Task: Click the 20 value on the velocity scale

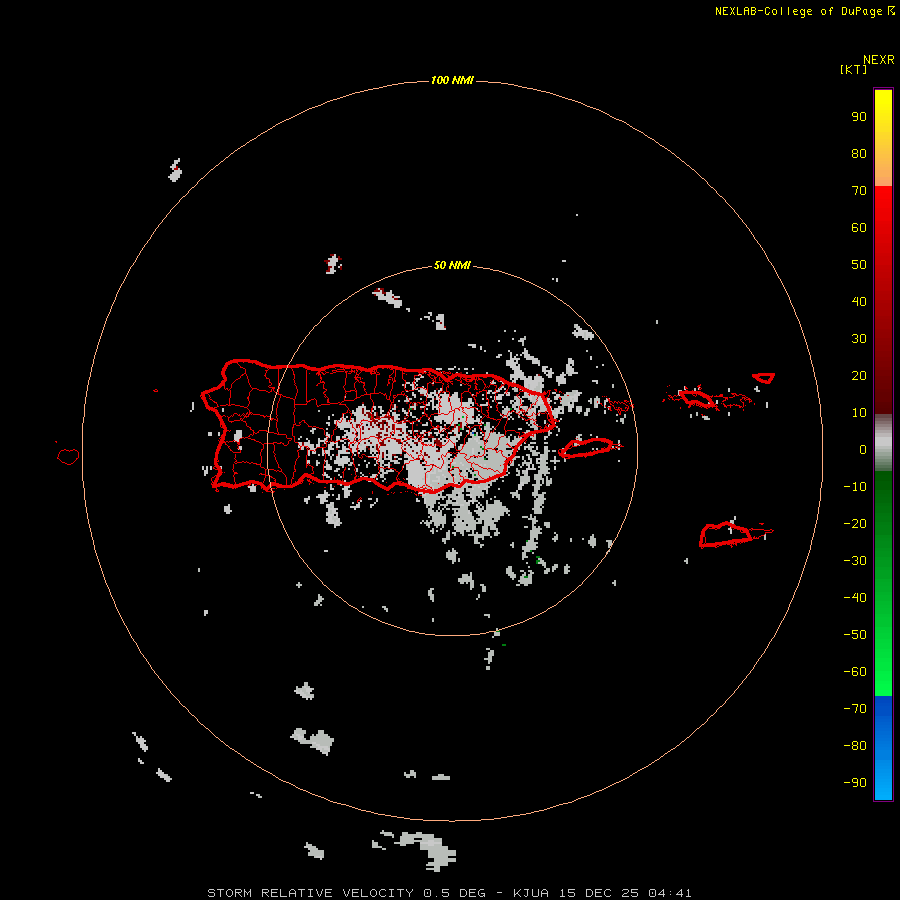Action: 859,376
